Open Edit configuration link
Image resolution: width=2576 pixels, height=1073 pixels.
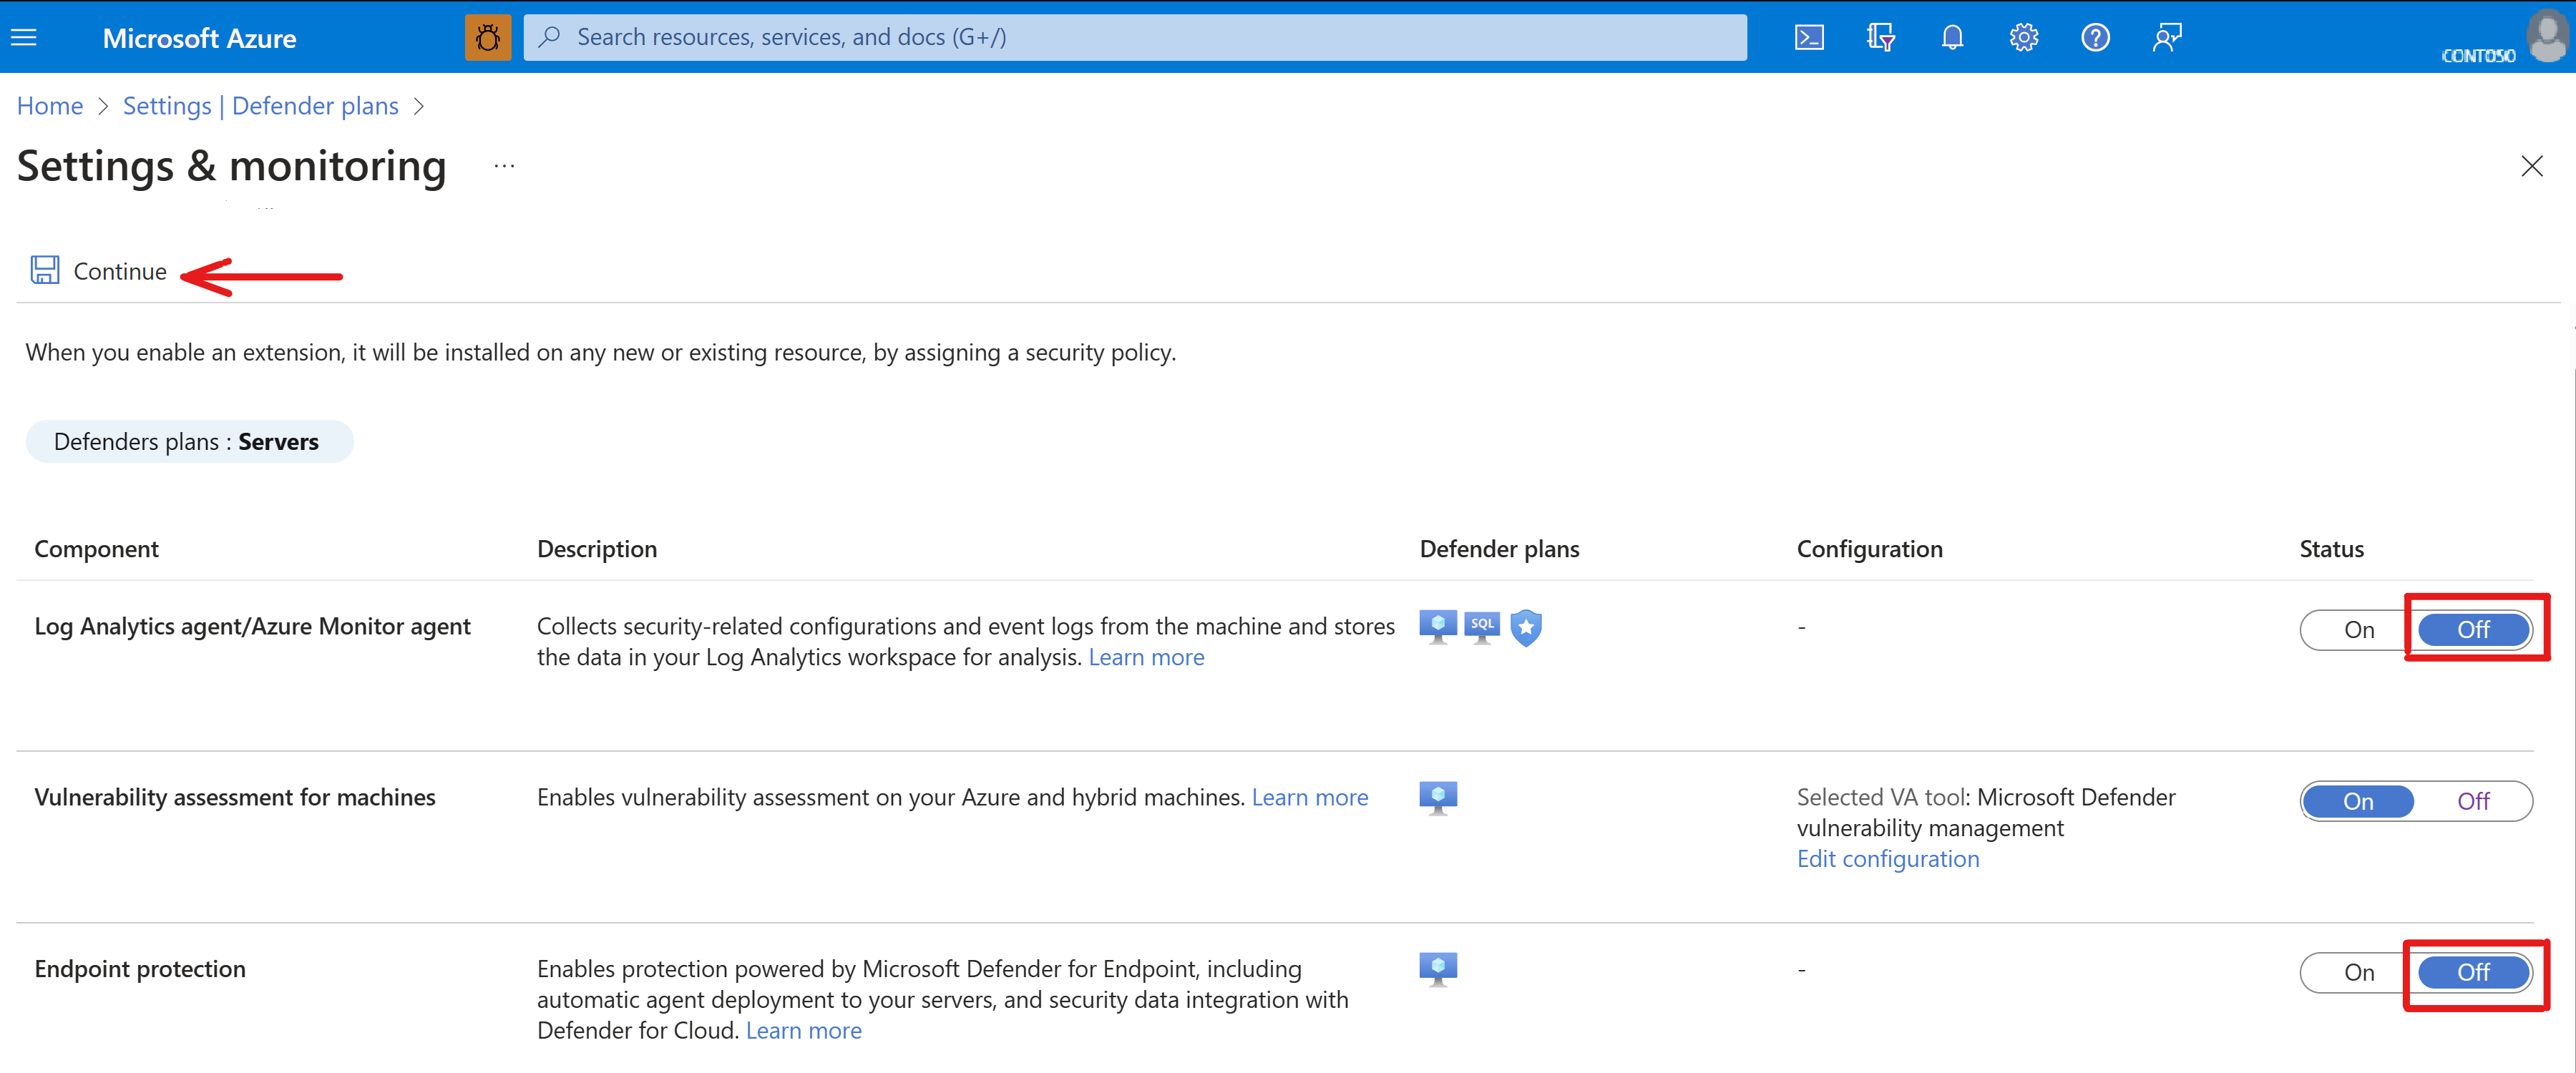1887,859
